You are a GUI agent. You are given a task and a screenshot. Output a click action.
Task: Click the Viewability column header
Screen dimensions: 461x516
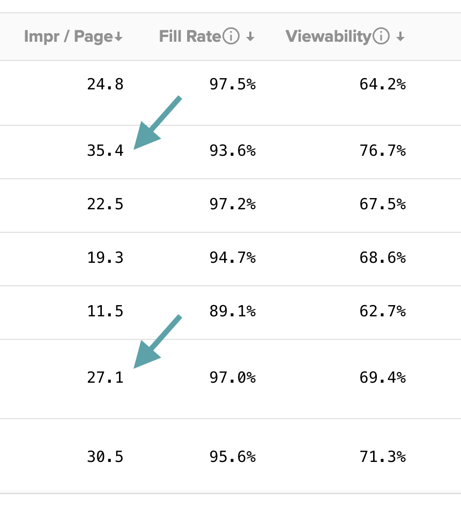click(x=345, y=36)
